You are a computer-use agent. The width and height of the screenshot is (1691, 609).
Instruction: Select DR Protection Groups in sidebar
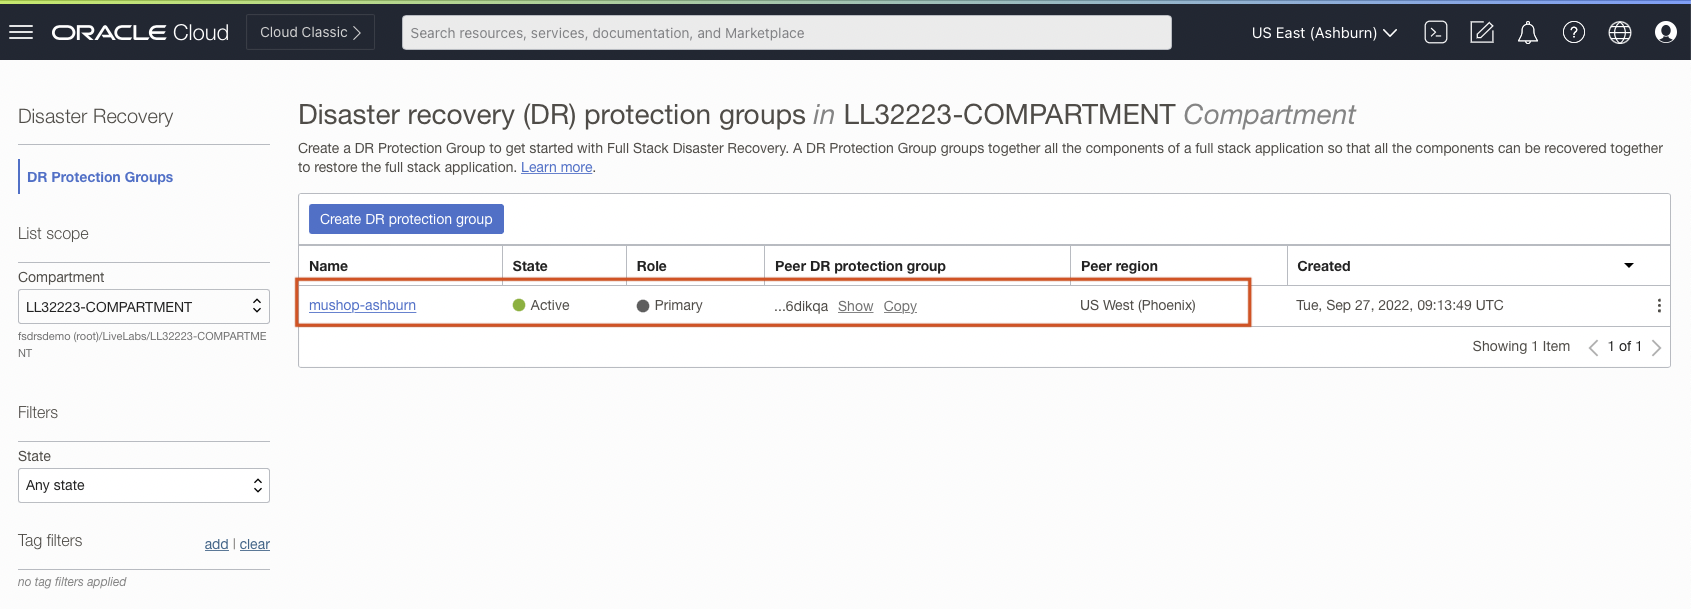(x=100, y=177)
